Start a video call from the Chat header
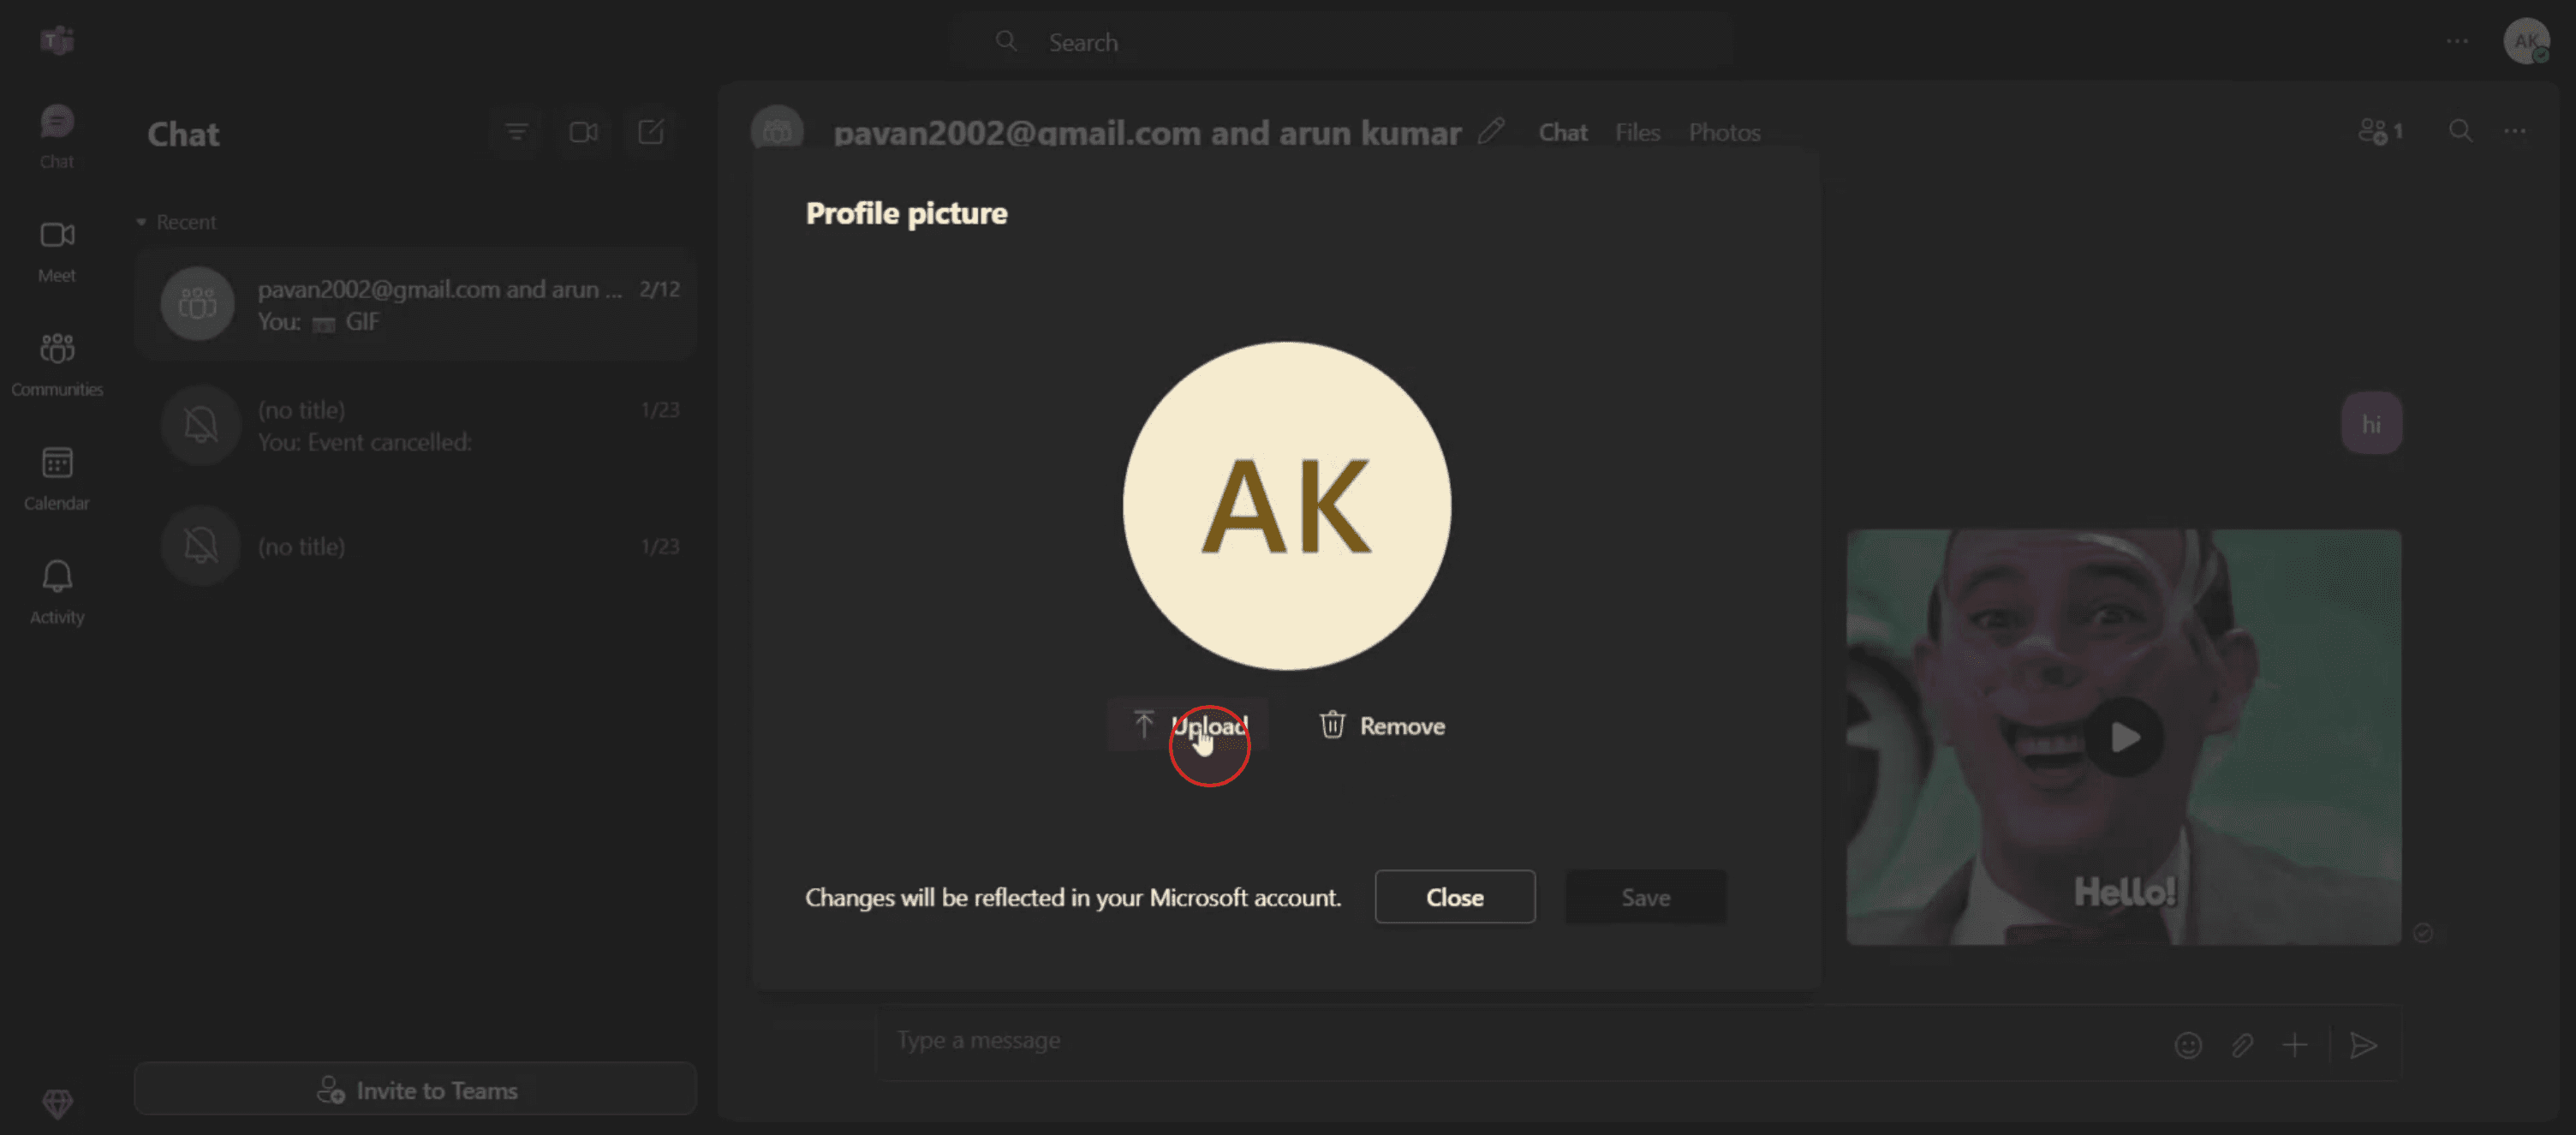This screenshot has width=2576, height=1135. click(x=583, y=132)
